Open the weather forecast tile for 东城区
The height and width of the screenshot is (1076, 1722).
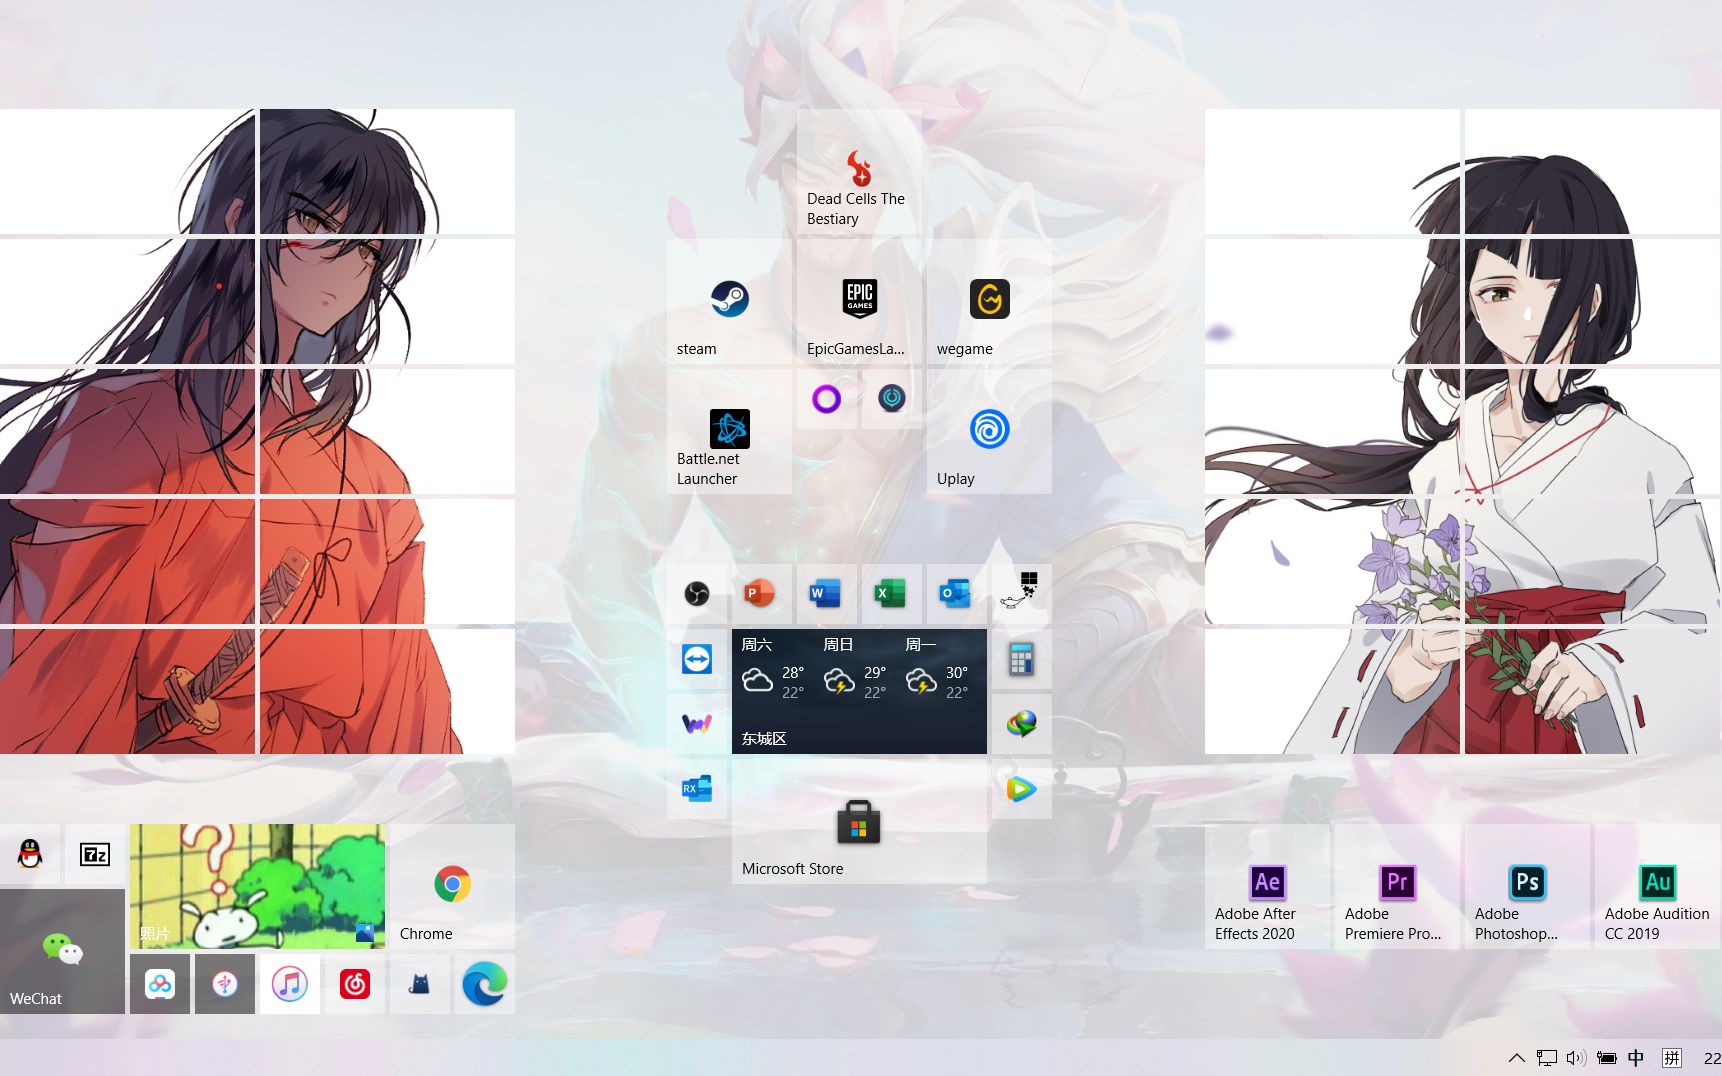click(x=859, y=691)
